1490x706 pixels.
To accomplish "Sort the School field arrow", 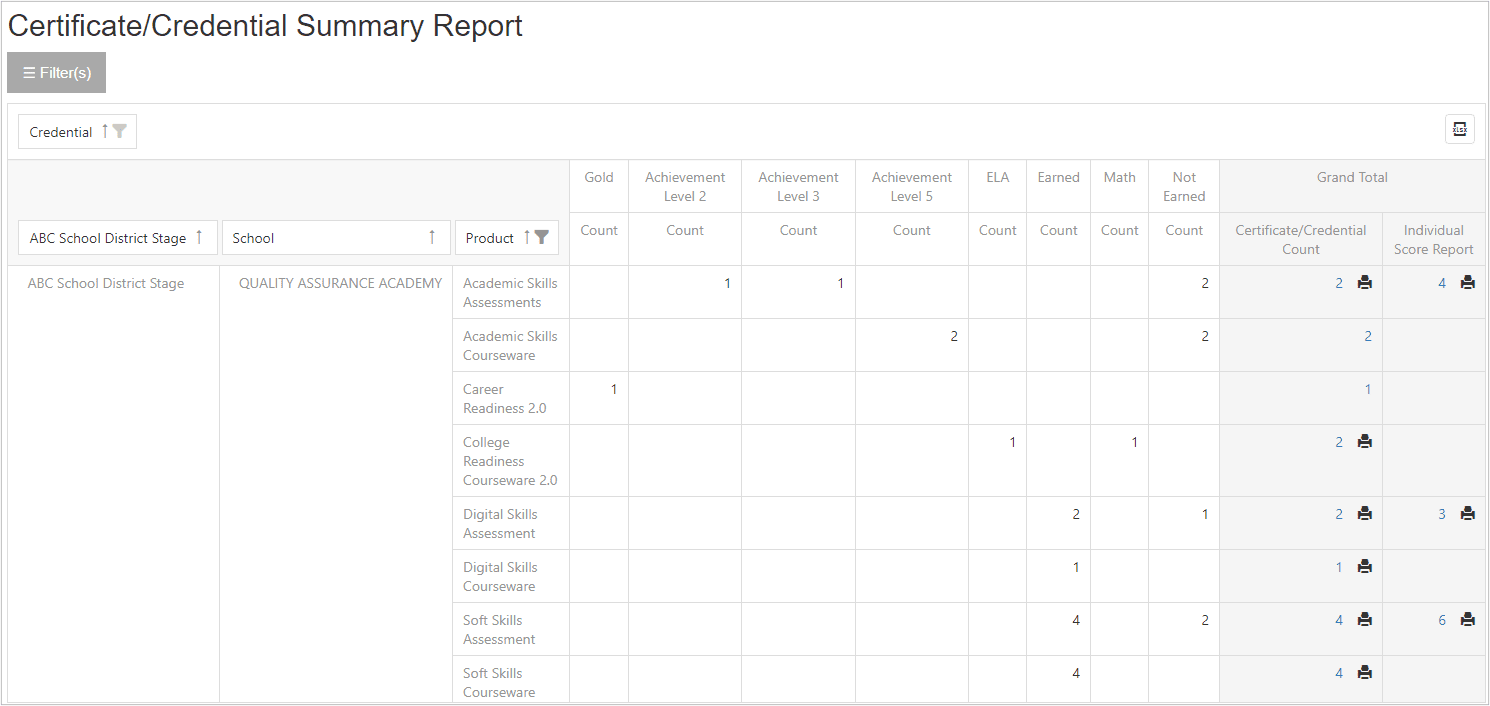I will click(432, 237).
